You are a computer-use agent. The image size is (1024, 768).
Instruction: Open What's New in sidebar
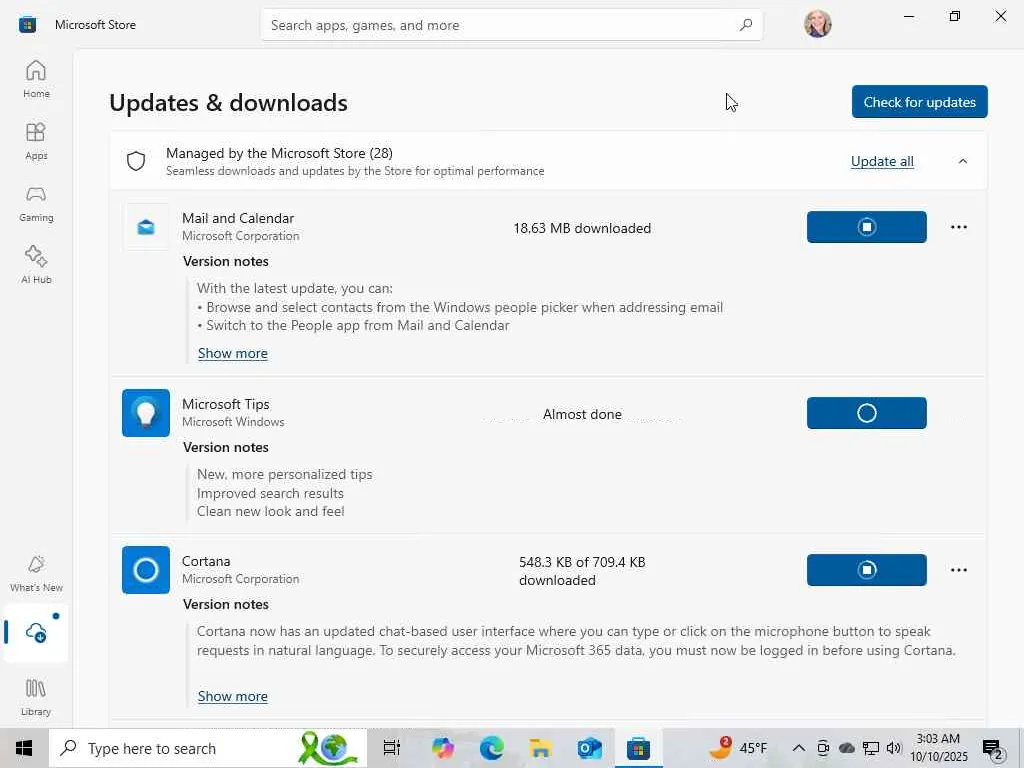36,573
